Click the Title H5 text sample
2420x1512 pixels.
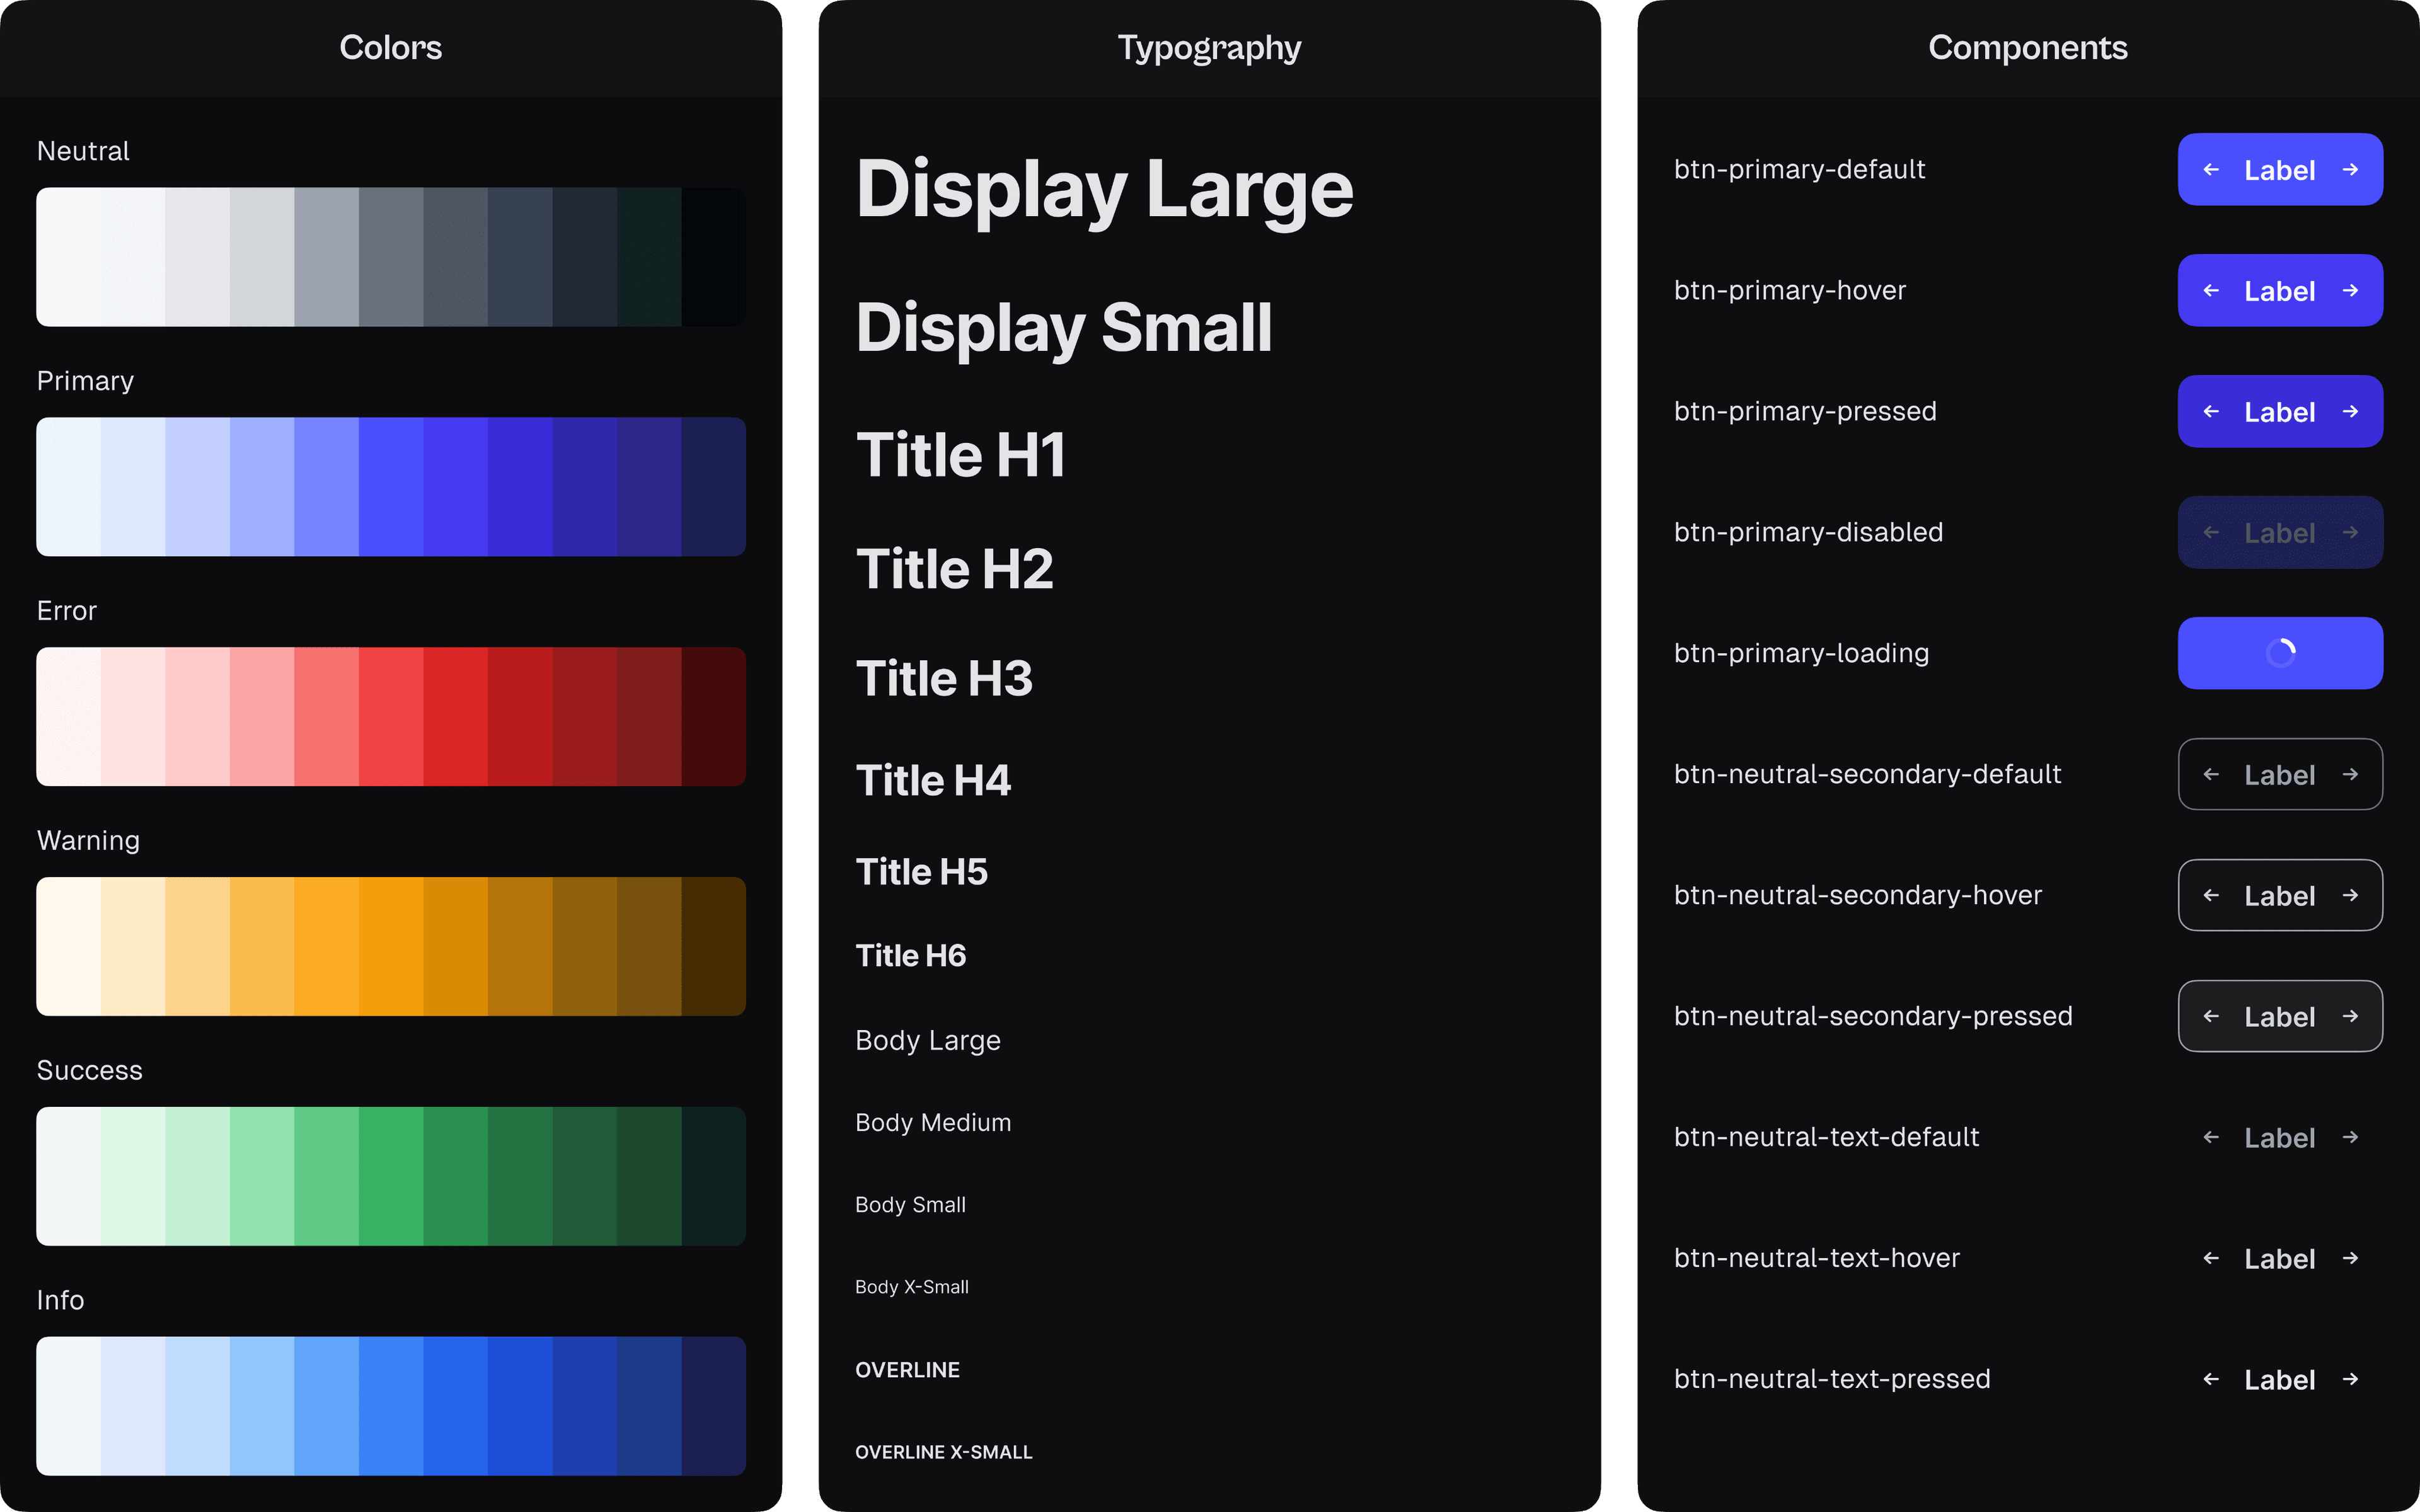point(922,872)
